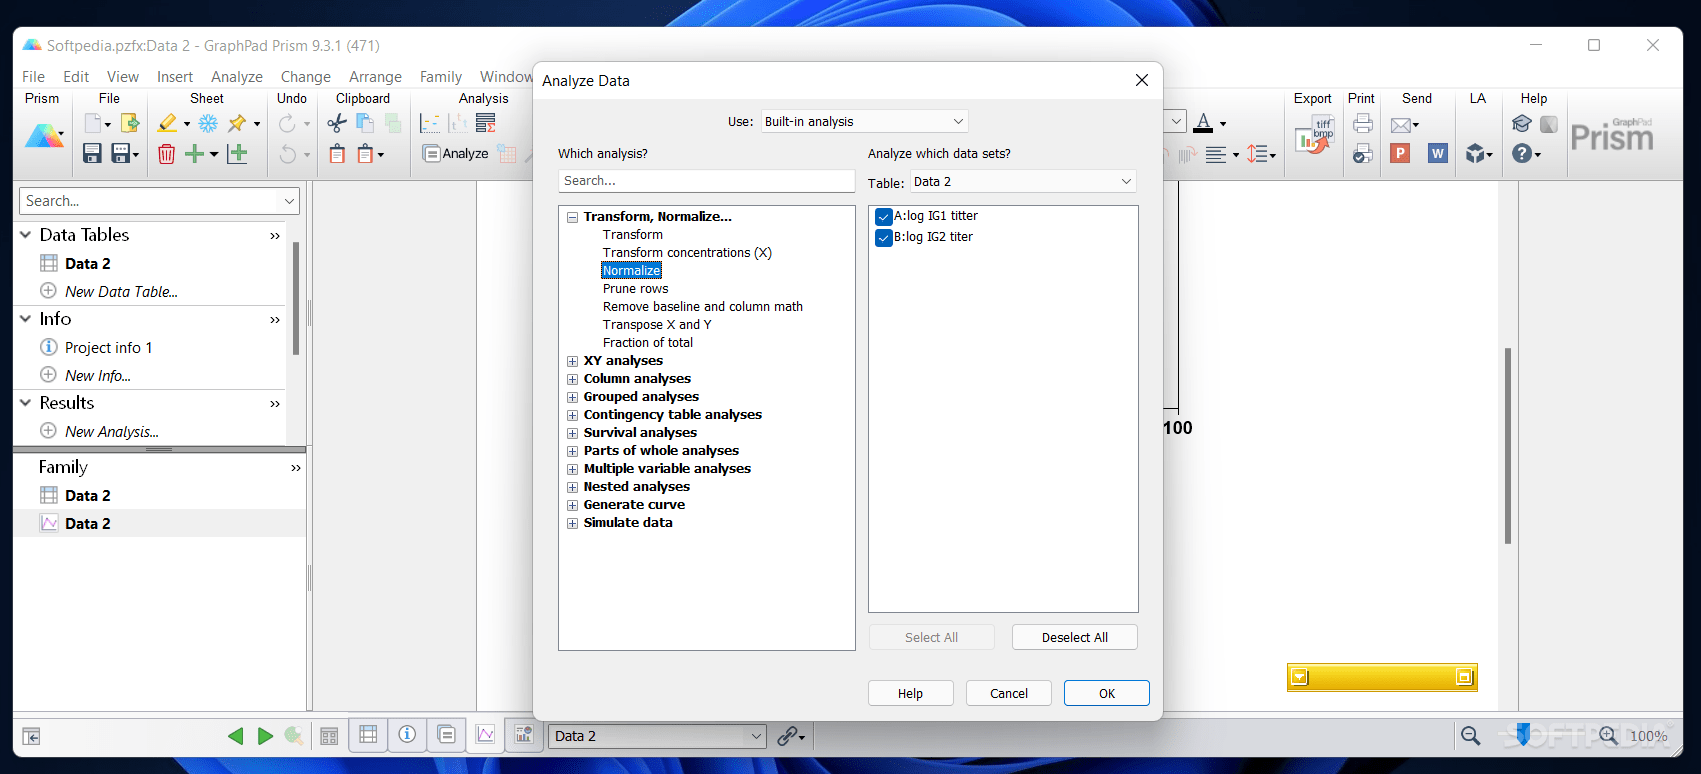This screenshot has width=1701, height=774.
Task: Click the LA cube icon
Action: point(1475,153)
